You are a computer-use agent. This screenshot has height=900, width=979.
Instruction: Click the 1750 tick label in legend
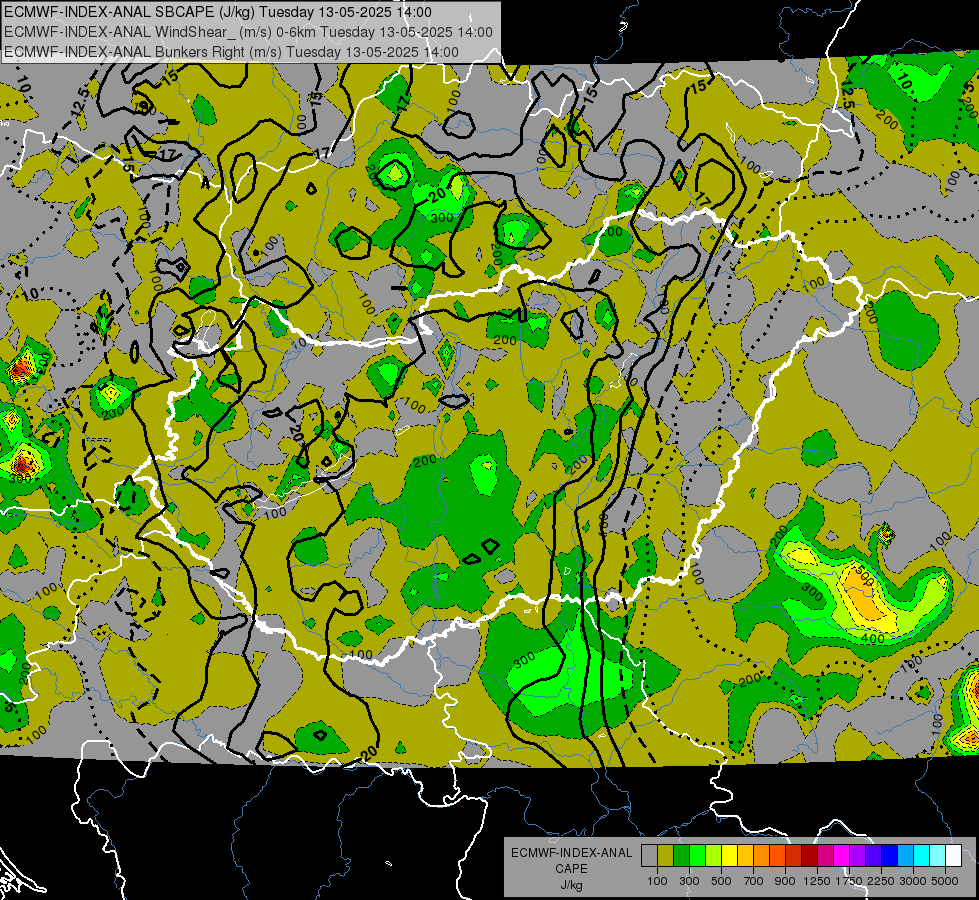click(849, 881)
